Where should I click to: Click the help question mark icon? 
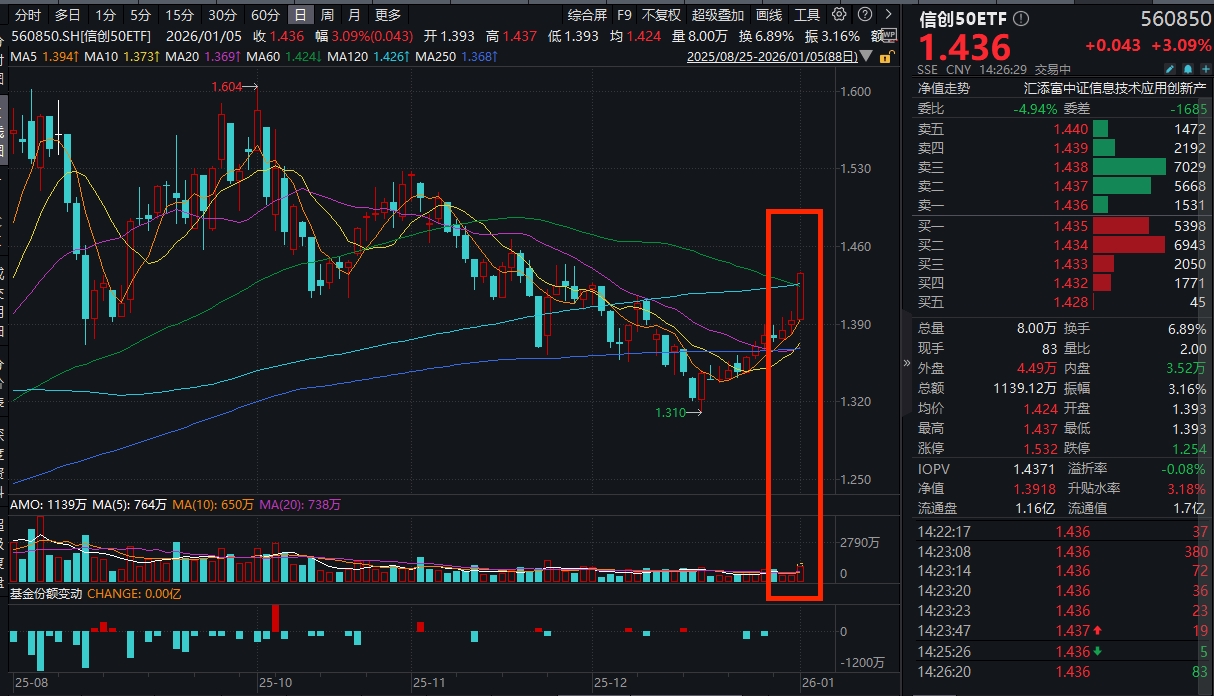[x=864, y=15]
